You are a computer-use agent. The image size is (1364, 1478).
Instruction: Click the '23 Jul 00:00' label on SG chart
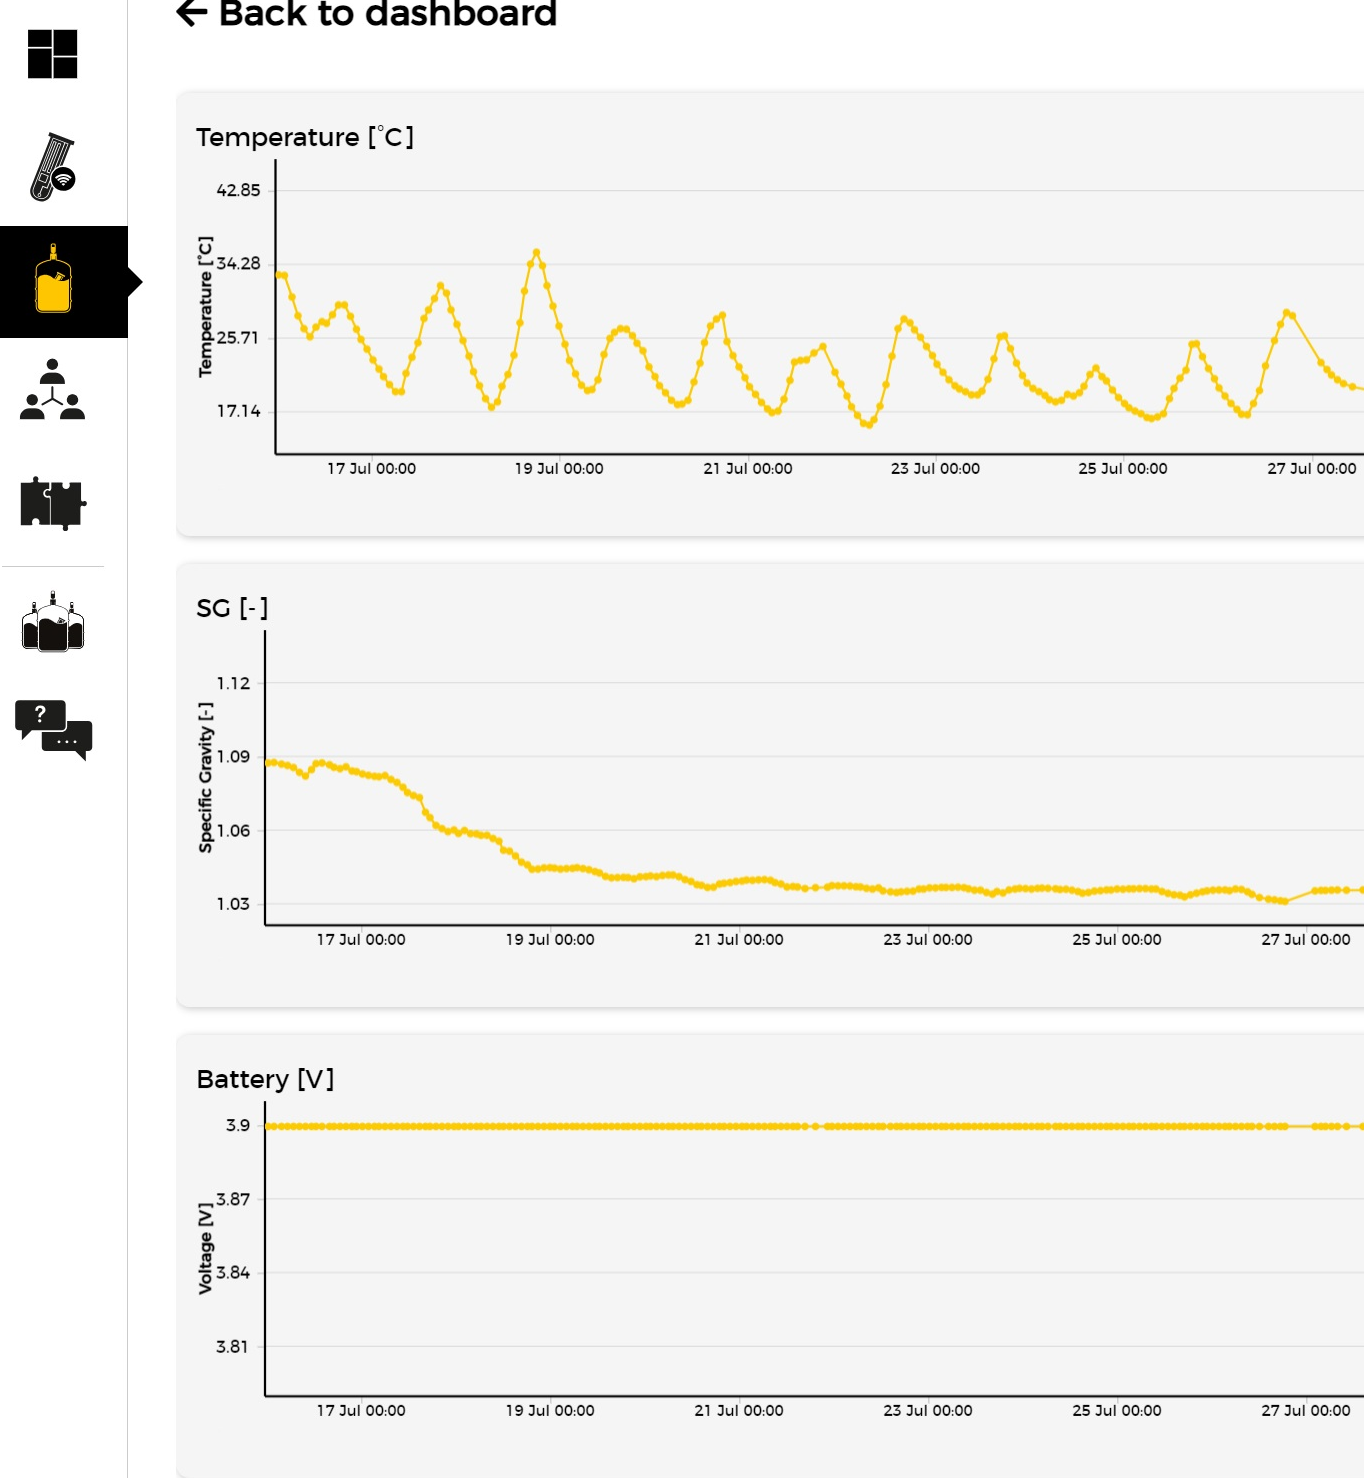tap(927, 939)
